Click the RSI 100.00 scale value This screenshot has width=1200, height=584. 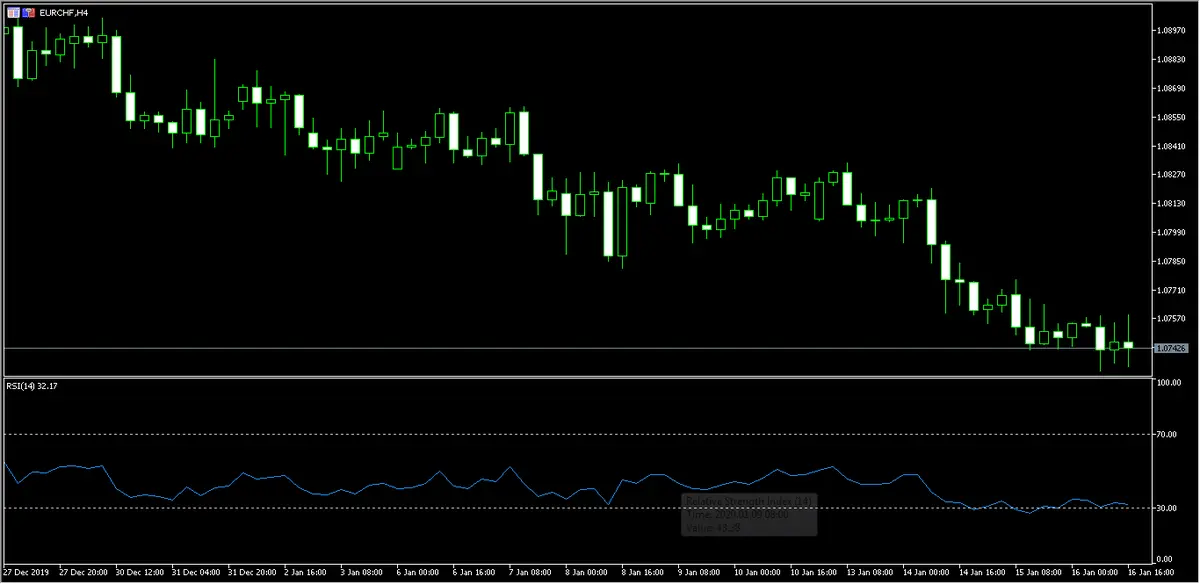click(x=1169, y=383)
